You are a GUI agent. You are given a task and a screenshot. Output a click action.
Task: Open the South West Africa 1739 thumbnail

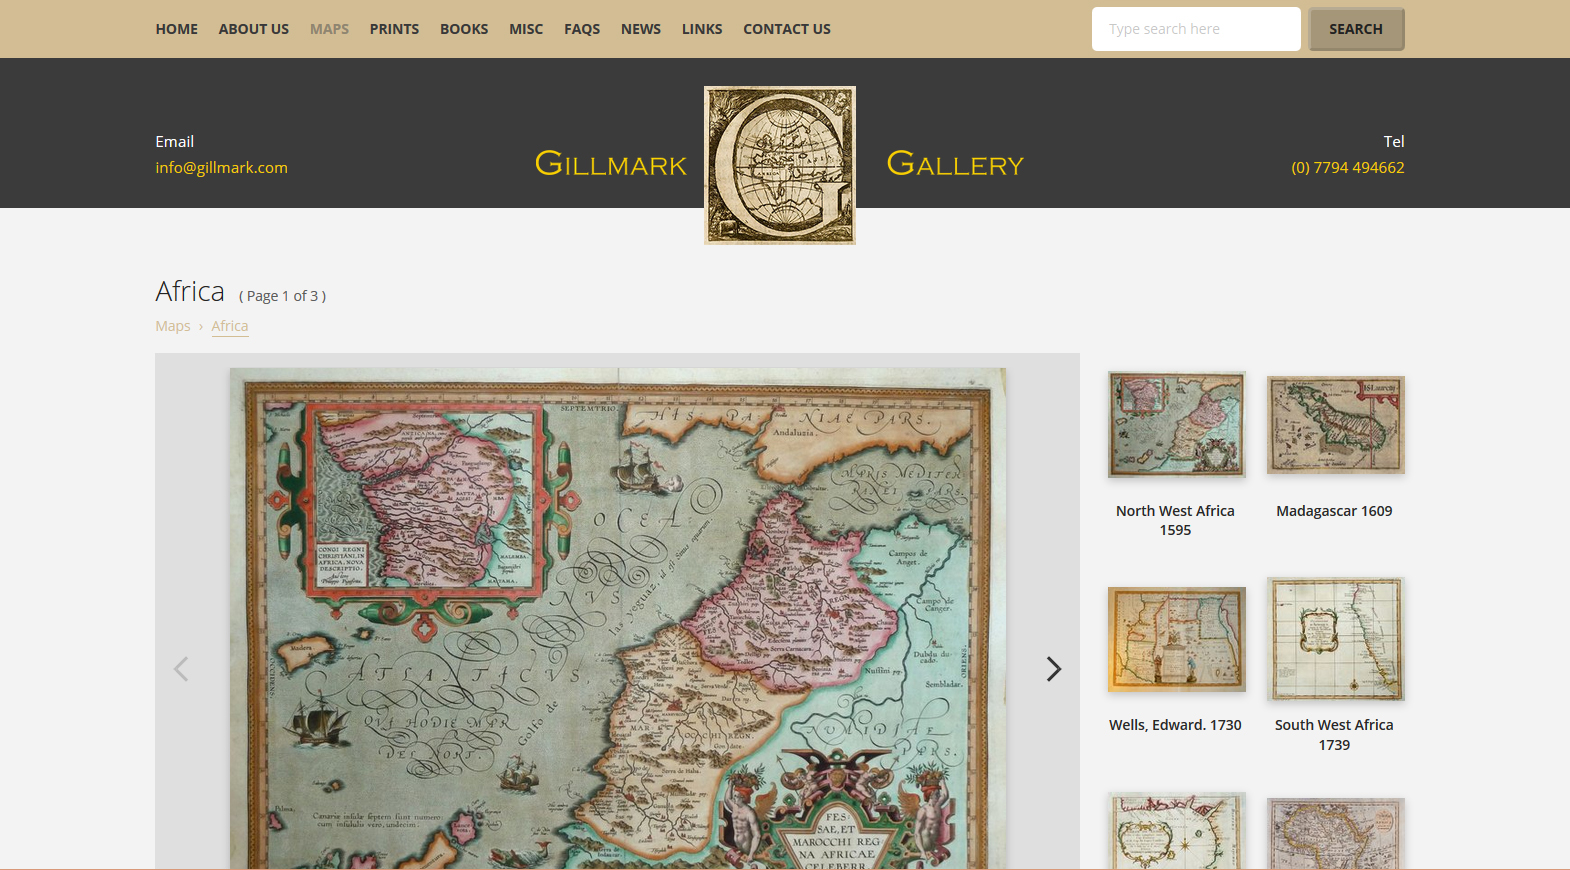click(x=1336, y=639)
